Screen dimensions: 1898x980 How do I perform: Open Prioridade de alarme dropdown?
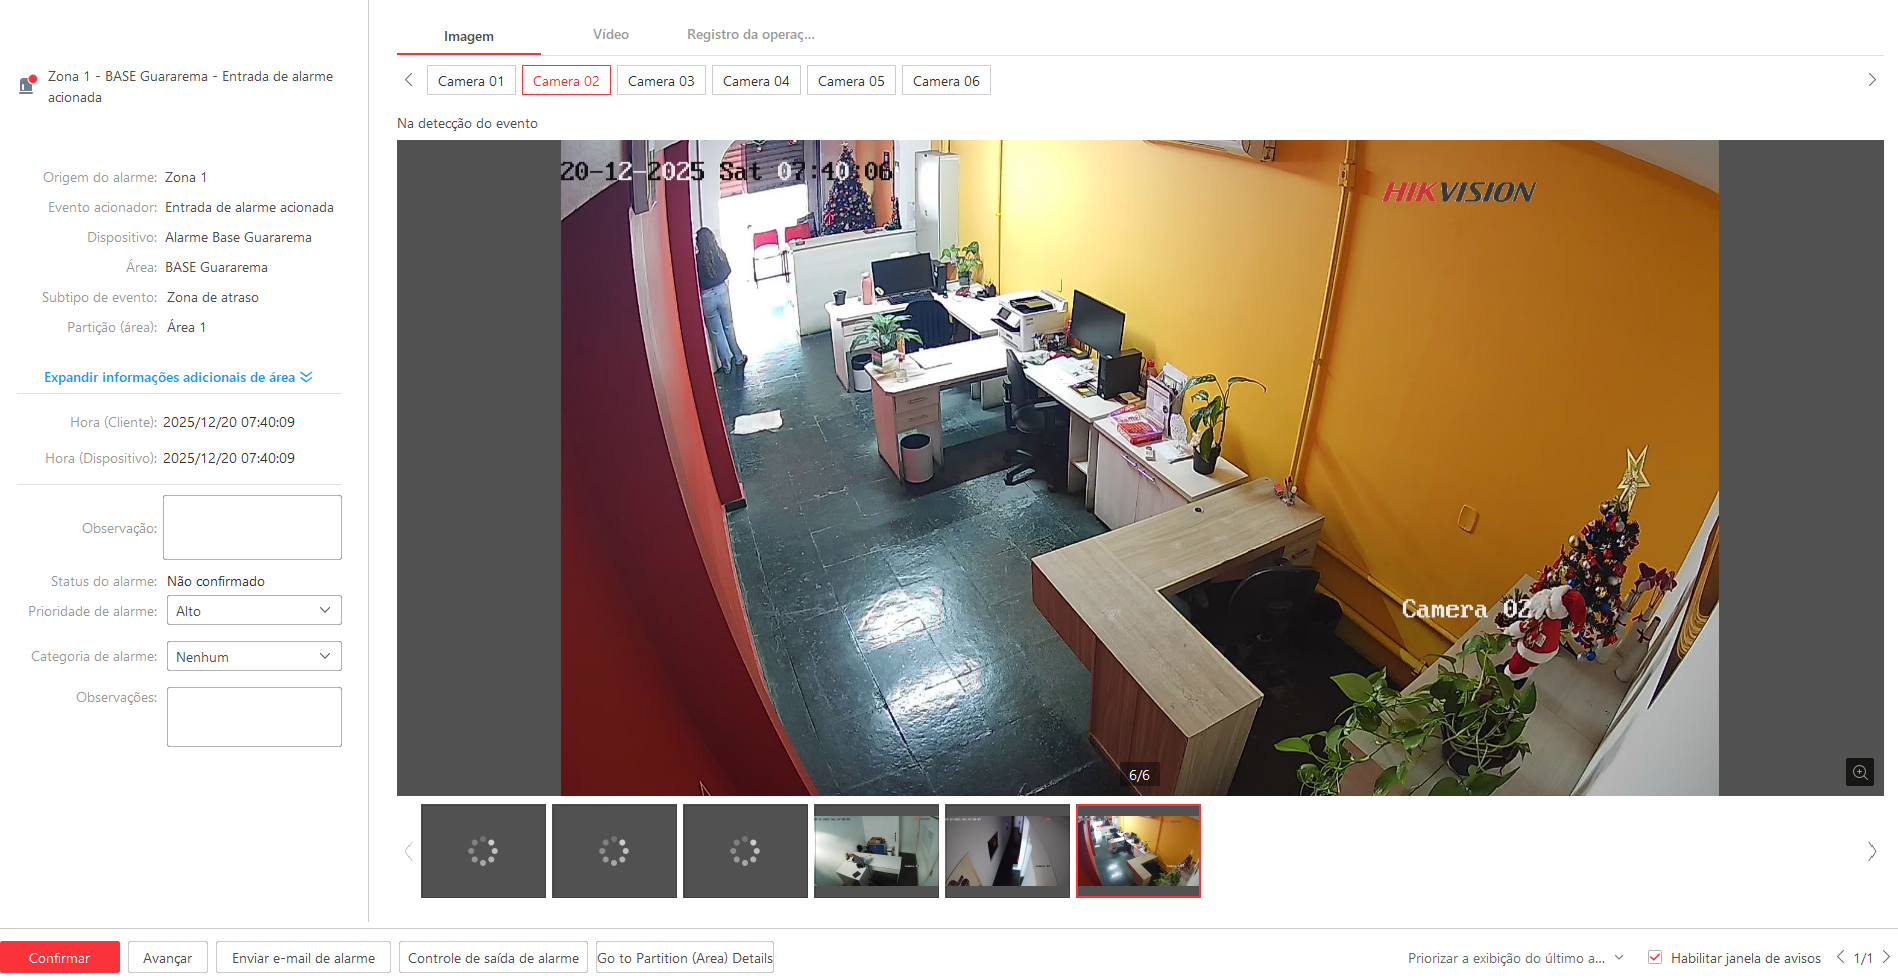point(253,611)
